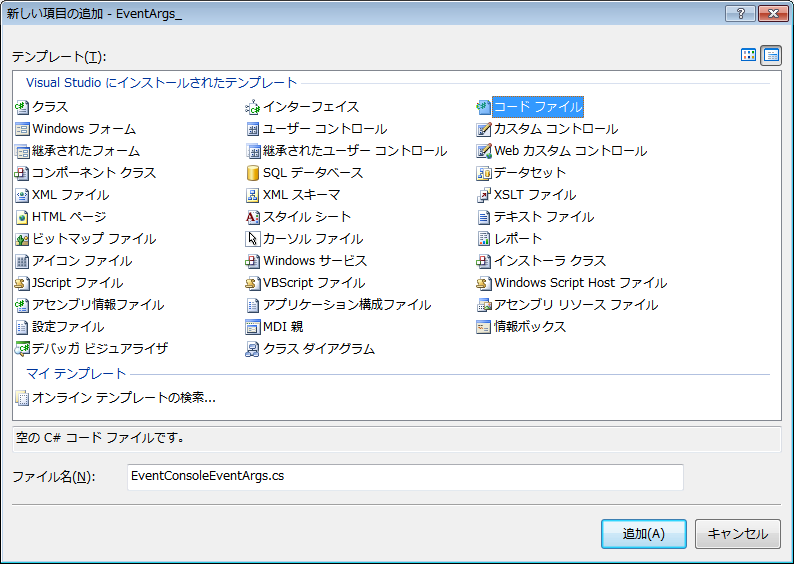Select the カーソル ファイル icon
This screenshot has width=794, height=564.
[x=252, y=239]
